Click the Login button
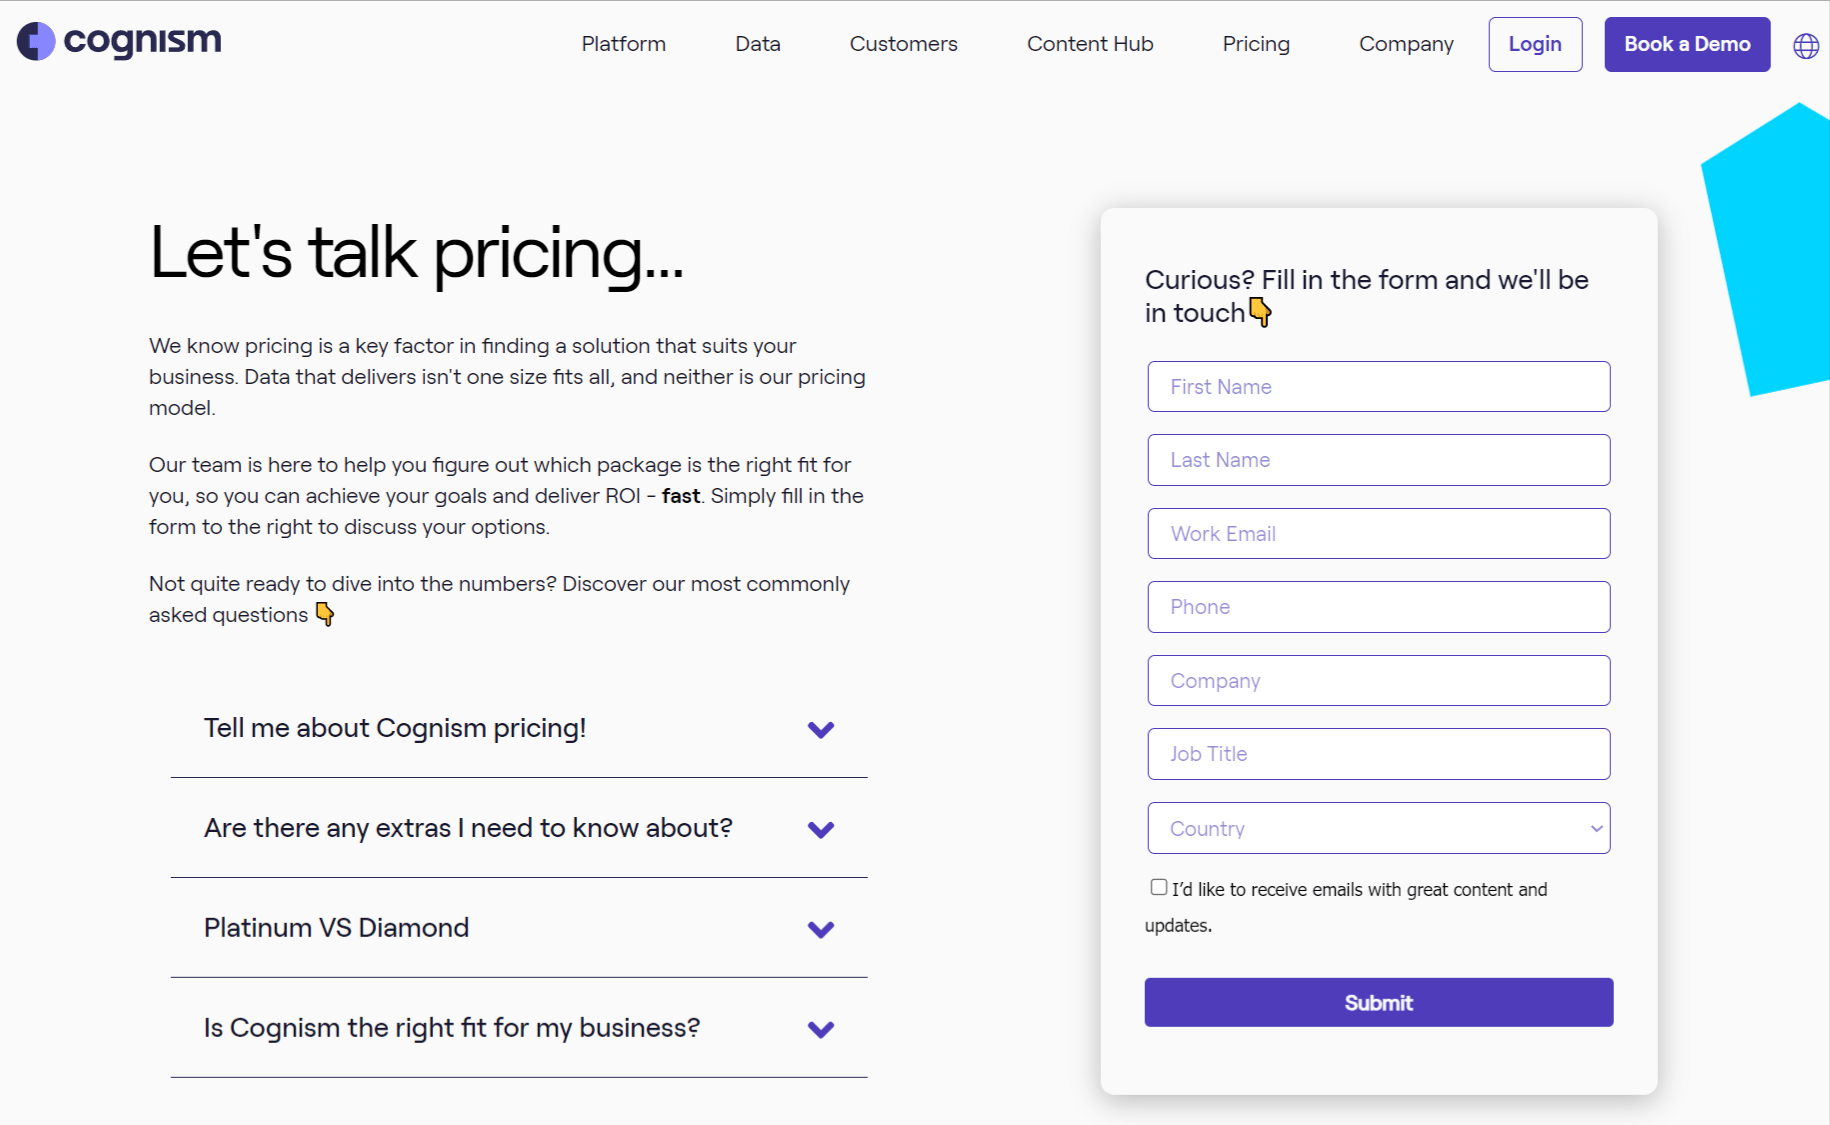The image size is (1830, 1125). [x=1535, y=44]
